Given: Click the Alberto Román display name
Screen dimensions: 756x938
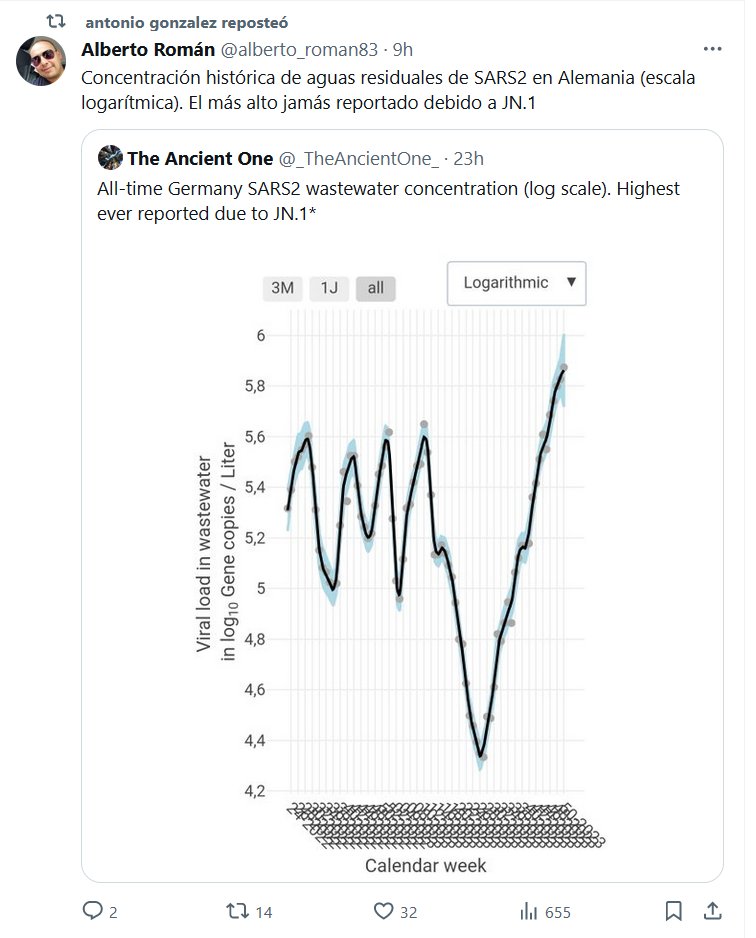Looking at the screenshot, I should [147, 49].
